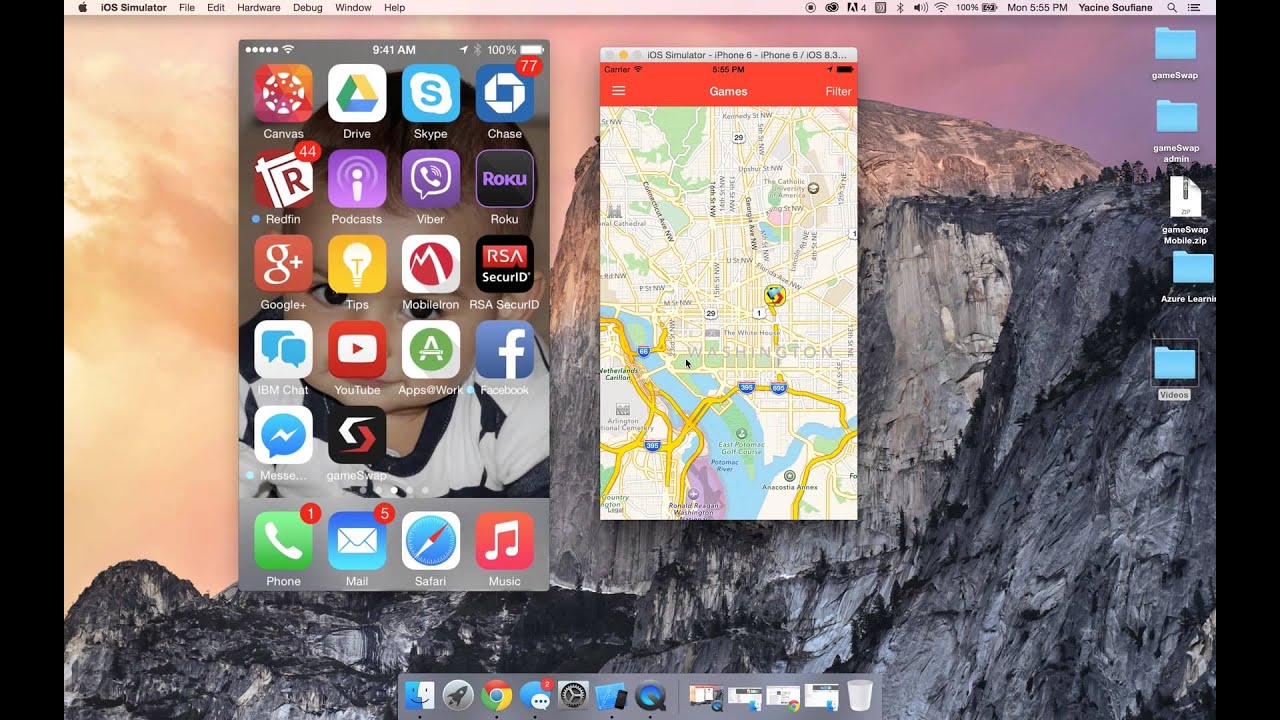
Task: Open Finder from the Mac dock
Action: pos(420,696)
